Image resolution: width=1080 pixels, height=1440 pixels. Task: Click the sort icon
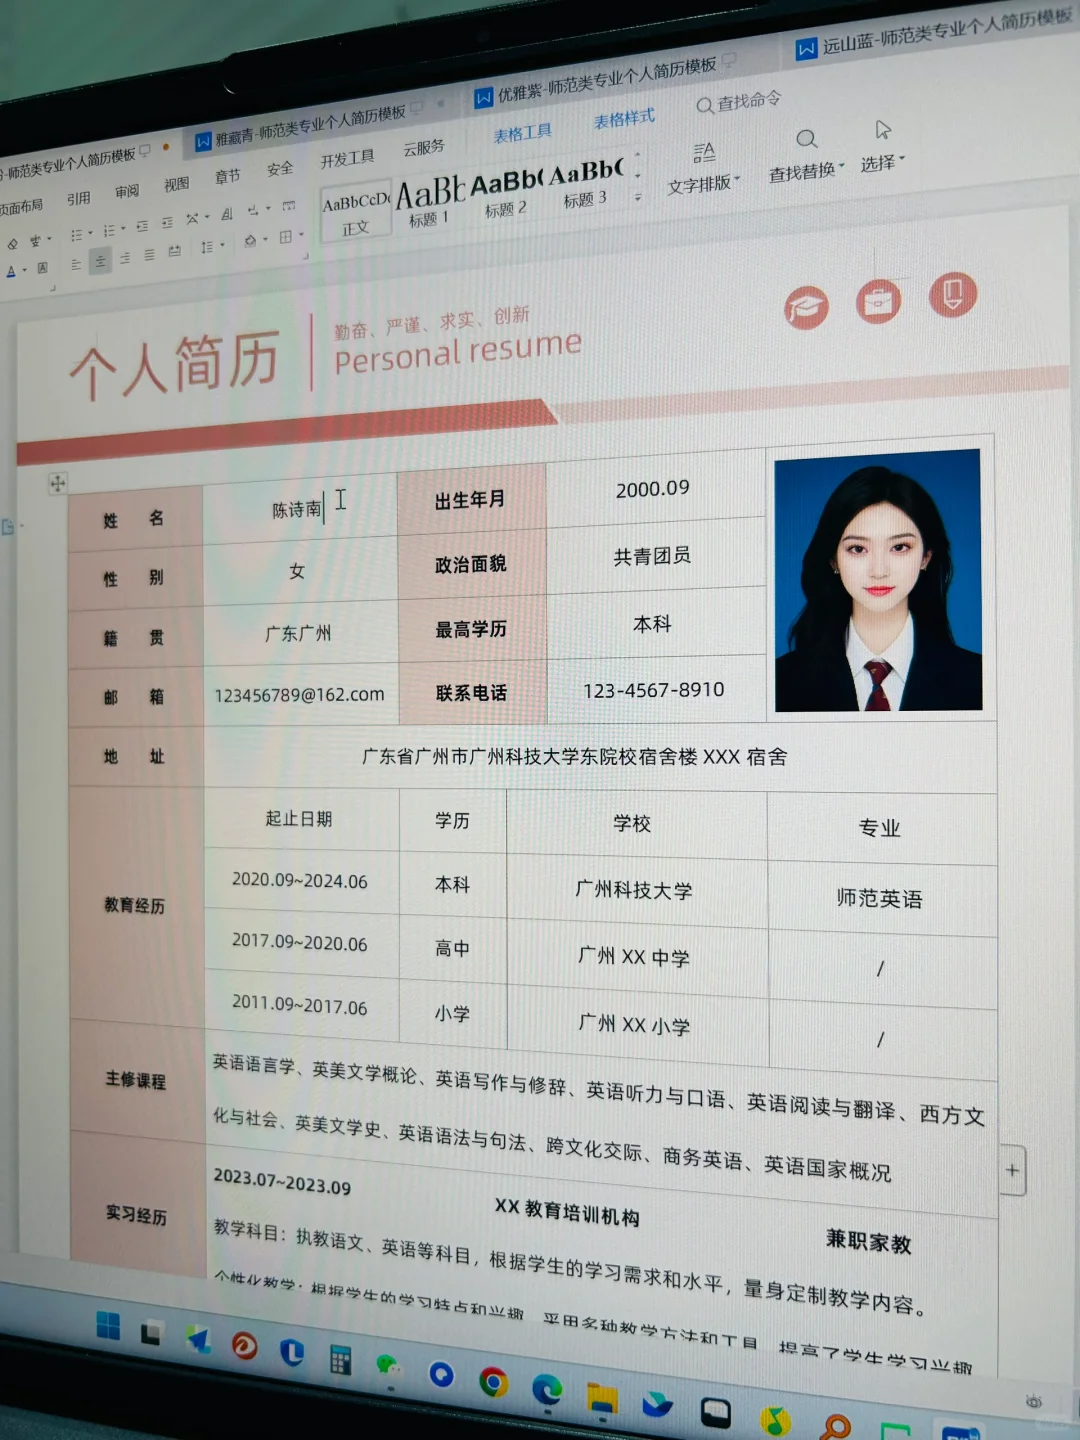point(227,214)
